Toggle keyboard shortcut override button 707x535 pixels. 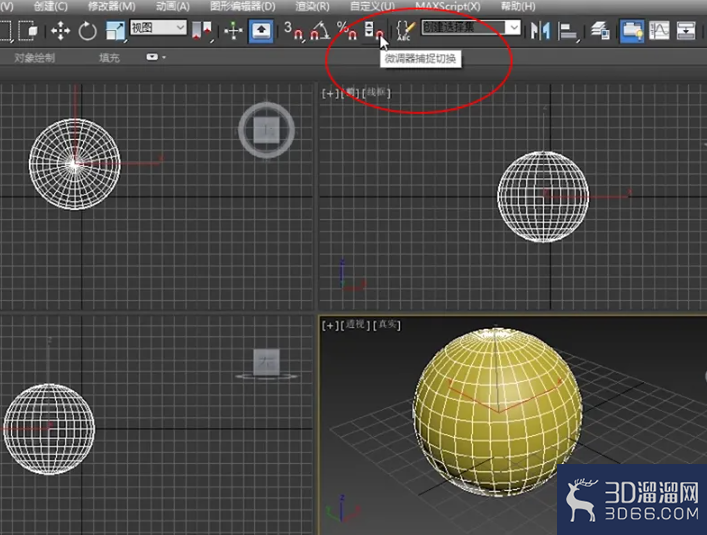tap(261, 31)
